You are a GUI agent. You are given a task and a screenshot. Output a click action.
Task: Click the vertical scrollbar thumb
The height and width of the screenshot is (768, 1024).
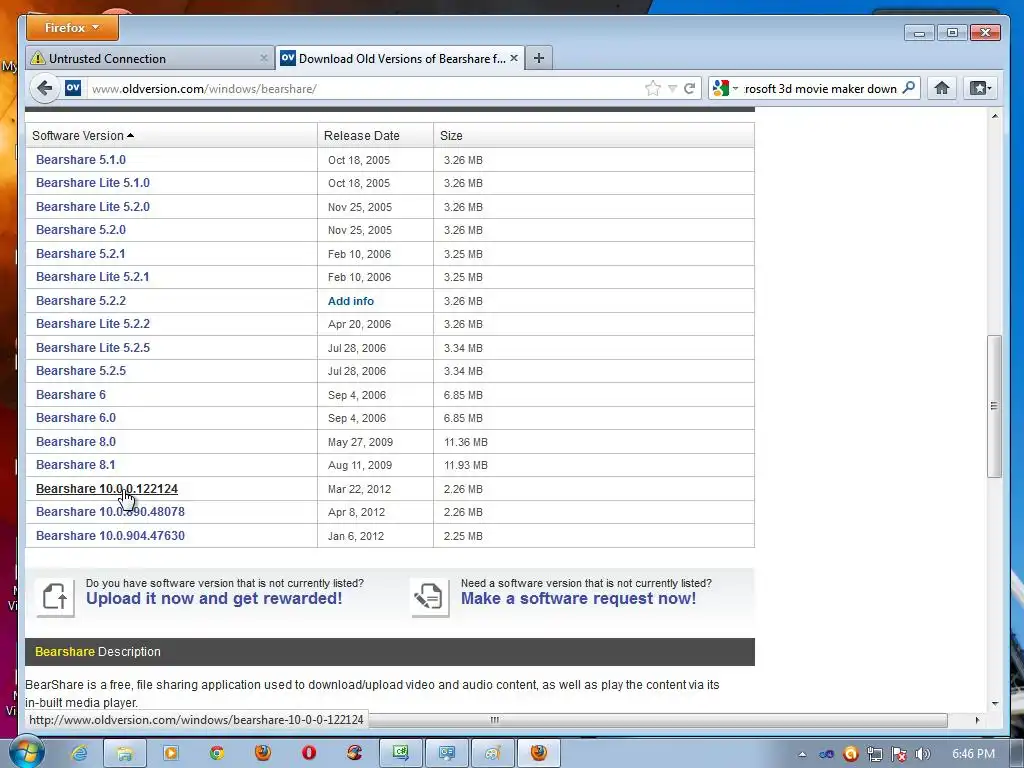click(x=994, y=406)
